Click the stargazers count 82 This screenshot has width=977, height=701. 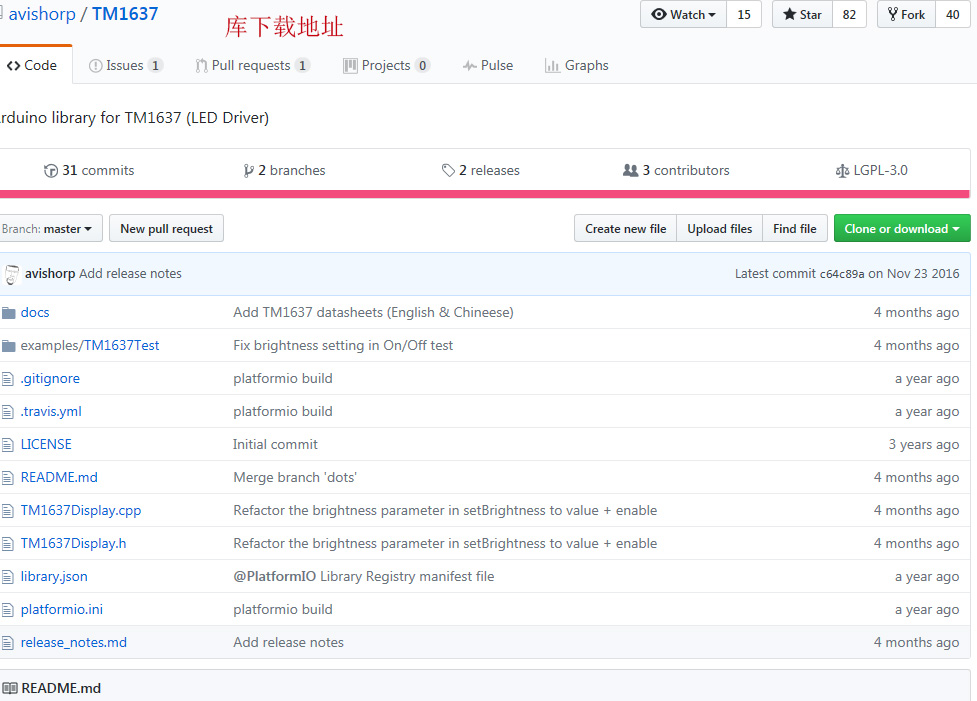point(849,14)
